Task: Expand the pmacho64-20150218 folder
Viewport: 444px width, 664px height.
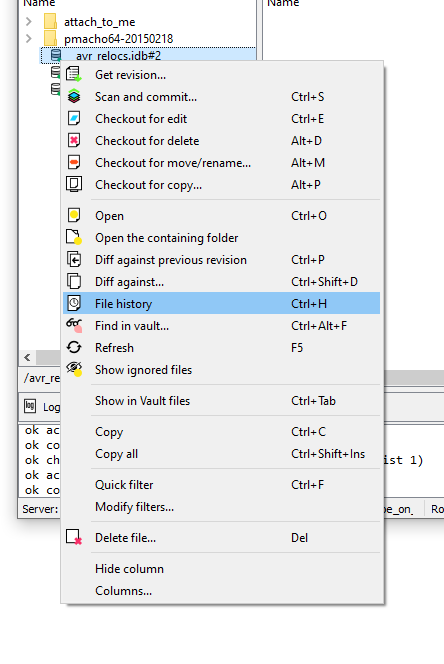Action: 28,39
